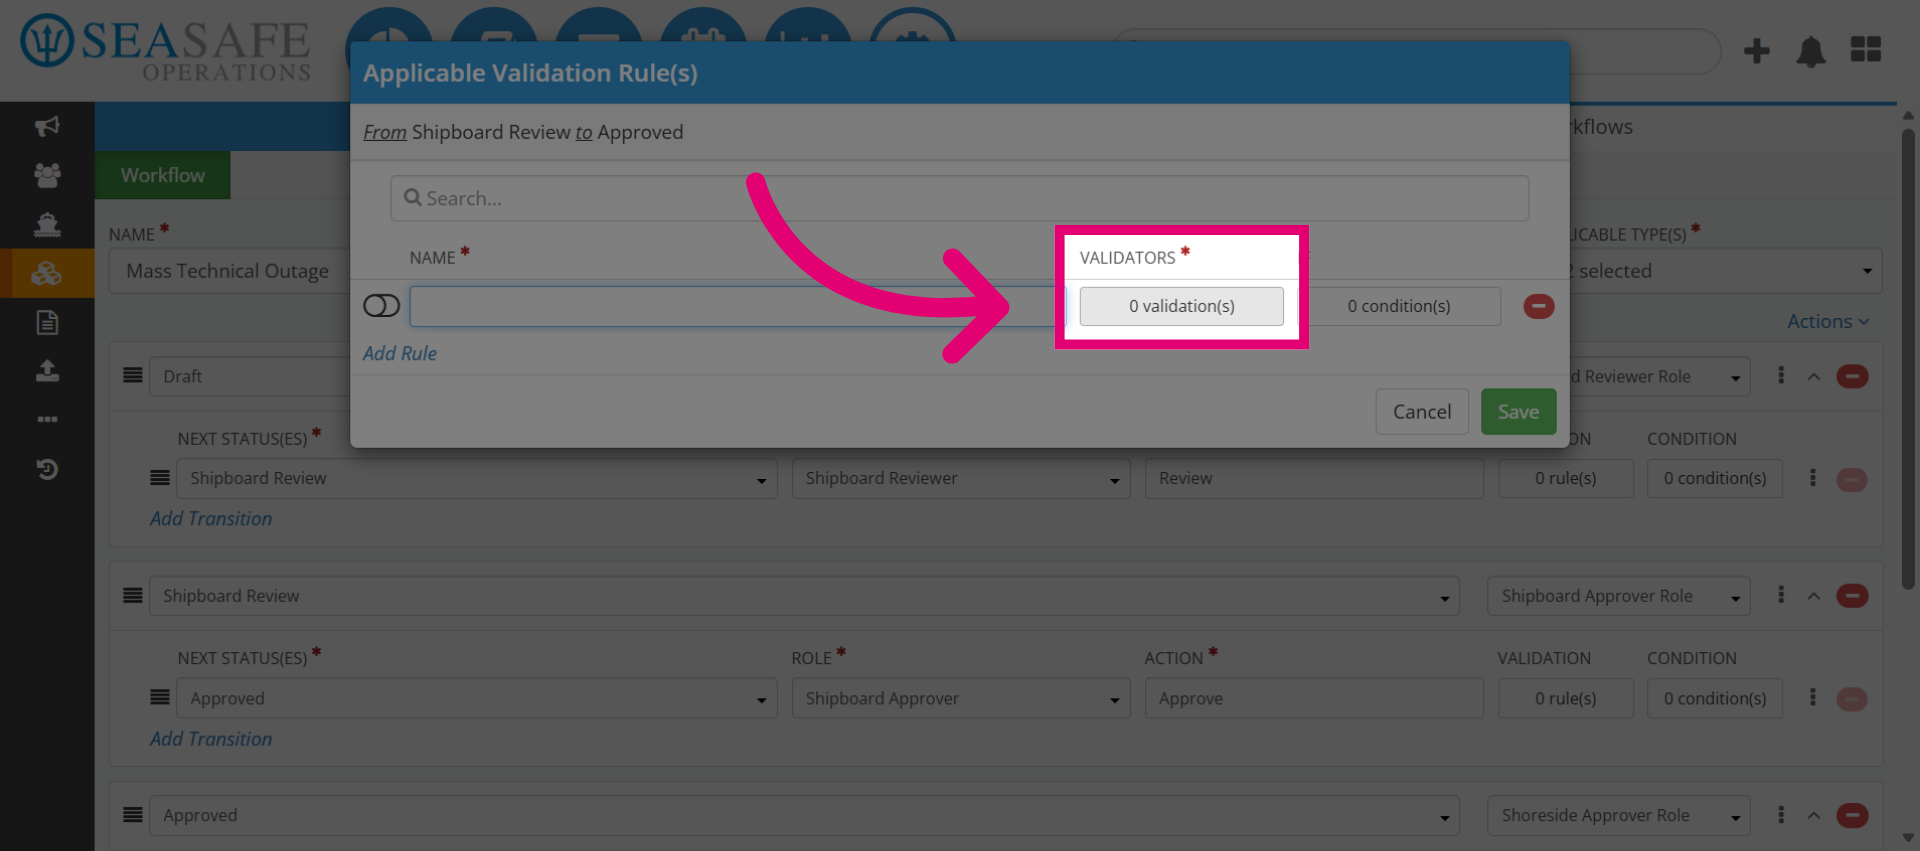This screenshot has height=851, width=1920.
Task: Open the users group icon in sidebar
Action: tap(47, 175)
